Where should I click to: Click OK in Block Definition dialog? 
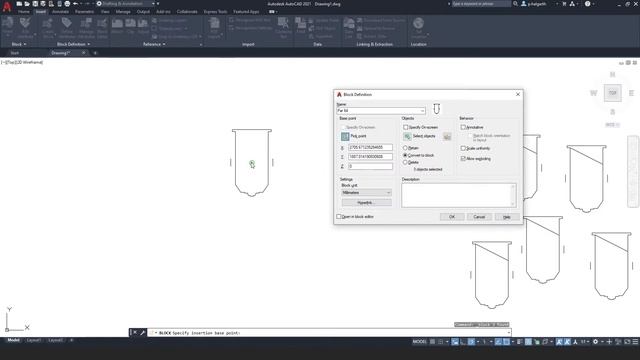[x=452, y=217]
